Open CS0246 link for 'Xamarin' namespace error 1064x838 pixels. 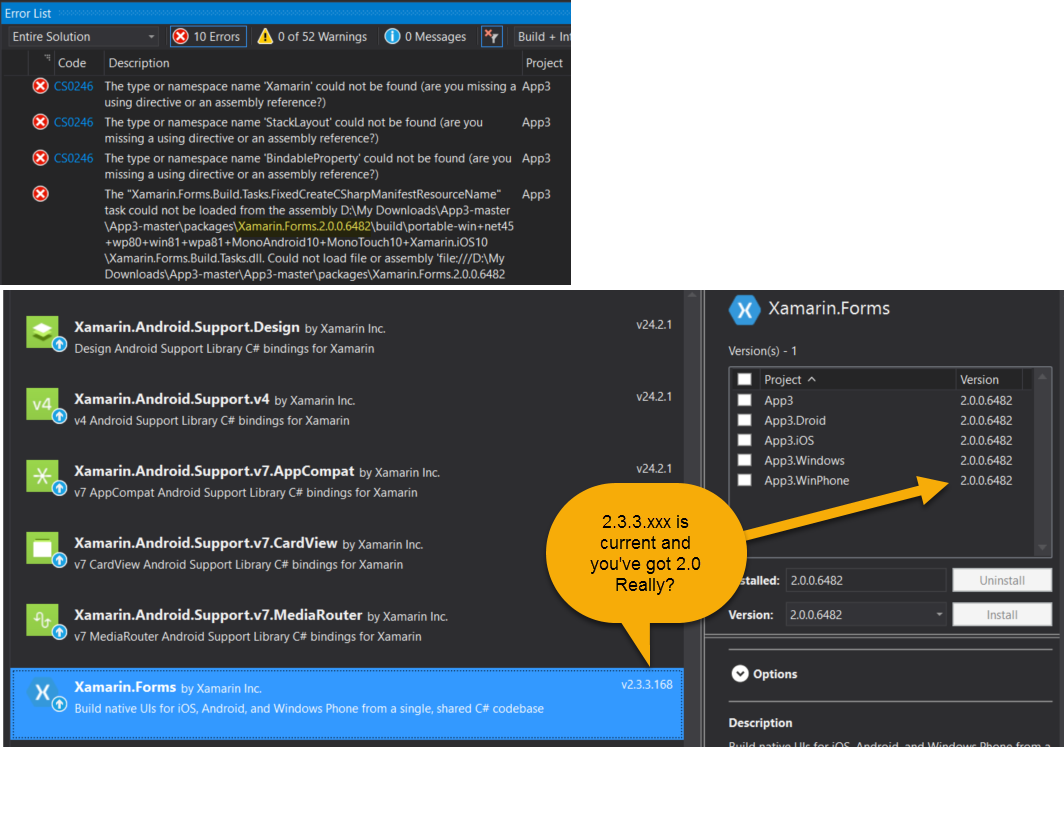[73, 86]
